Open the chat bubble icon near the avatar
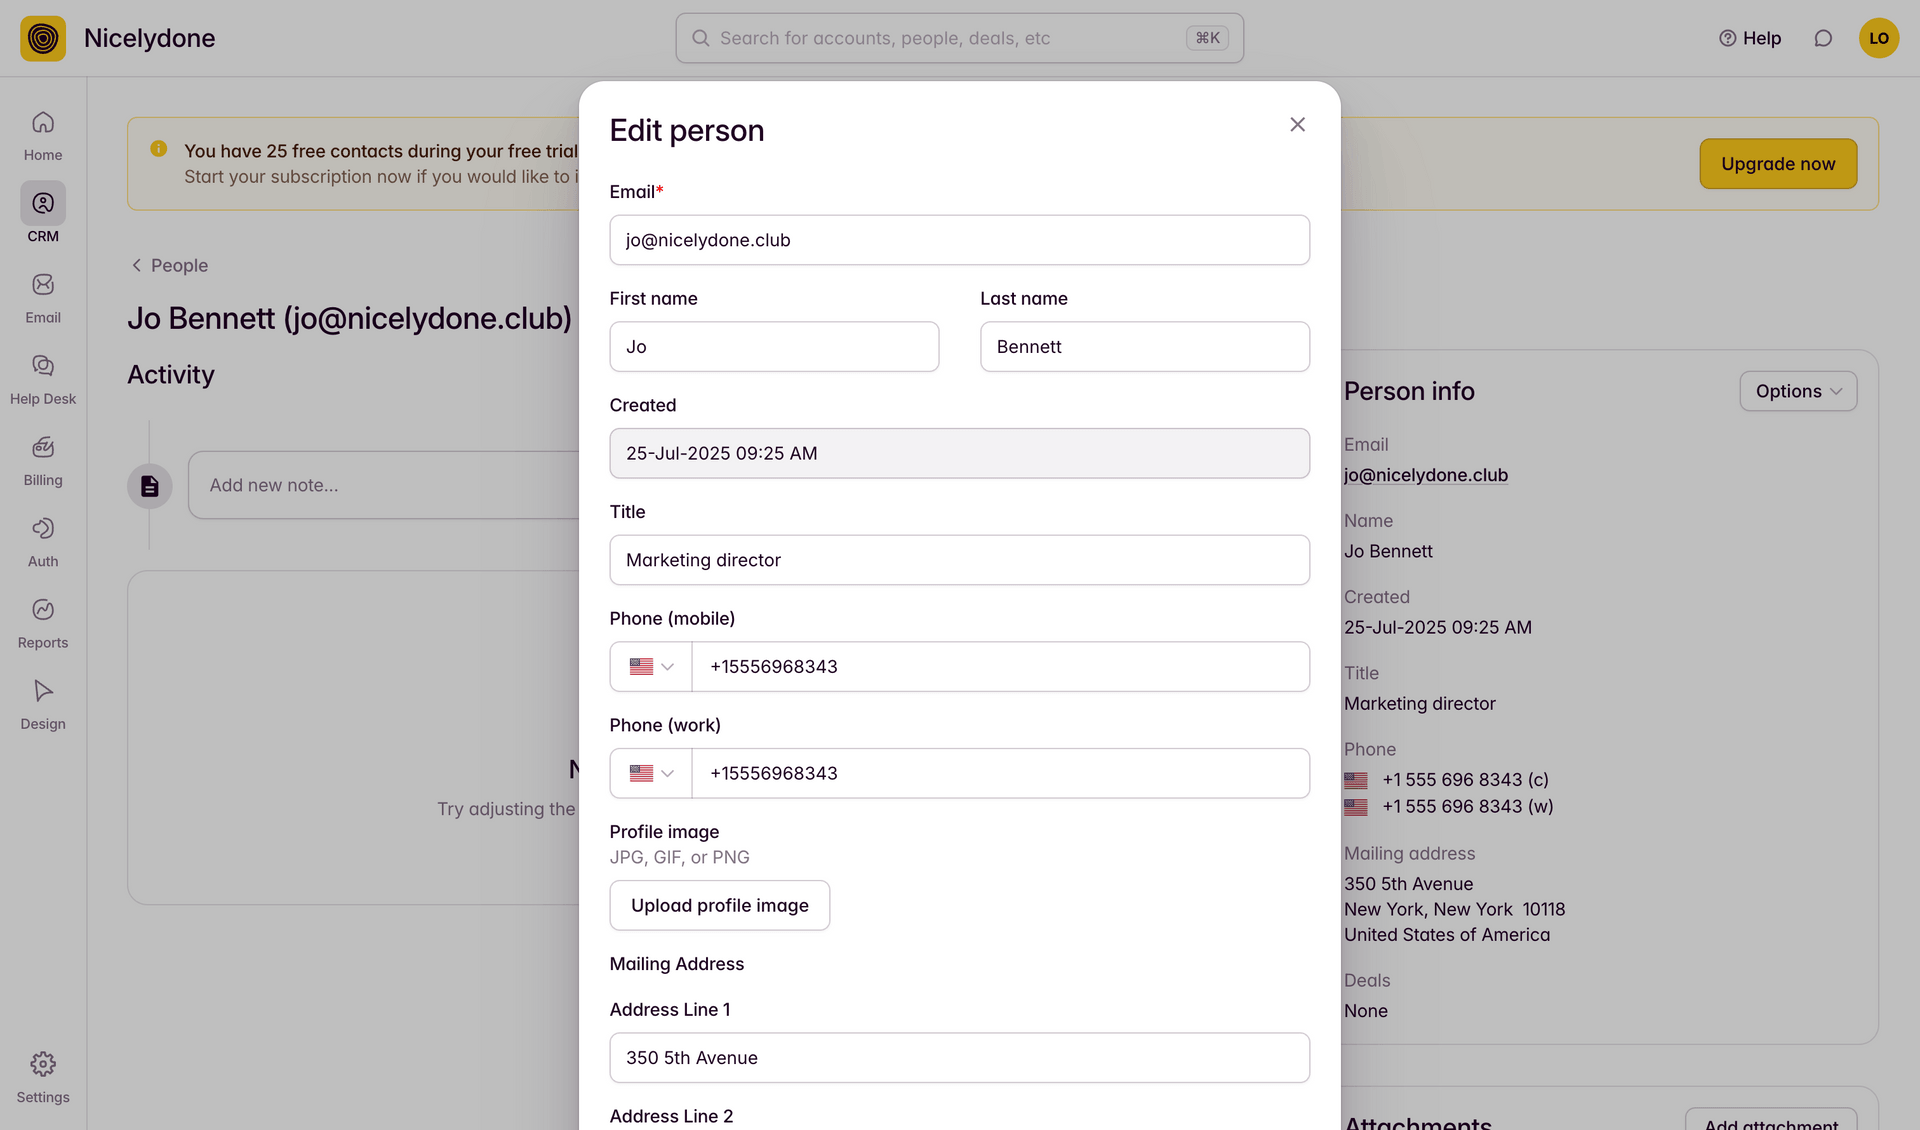 tap(1823, 38)
